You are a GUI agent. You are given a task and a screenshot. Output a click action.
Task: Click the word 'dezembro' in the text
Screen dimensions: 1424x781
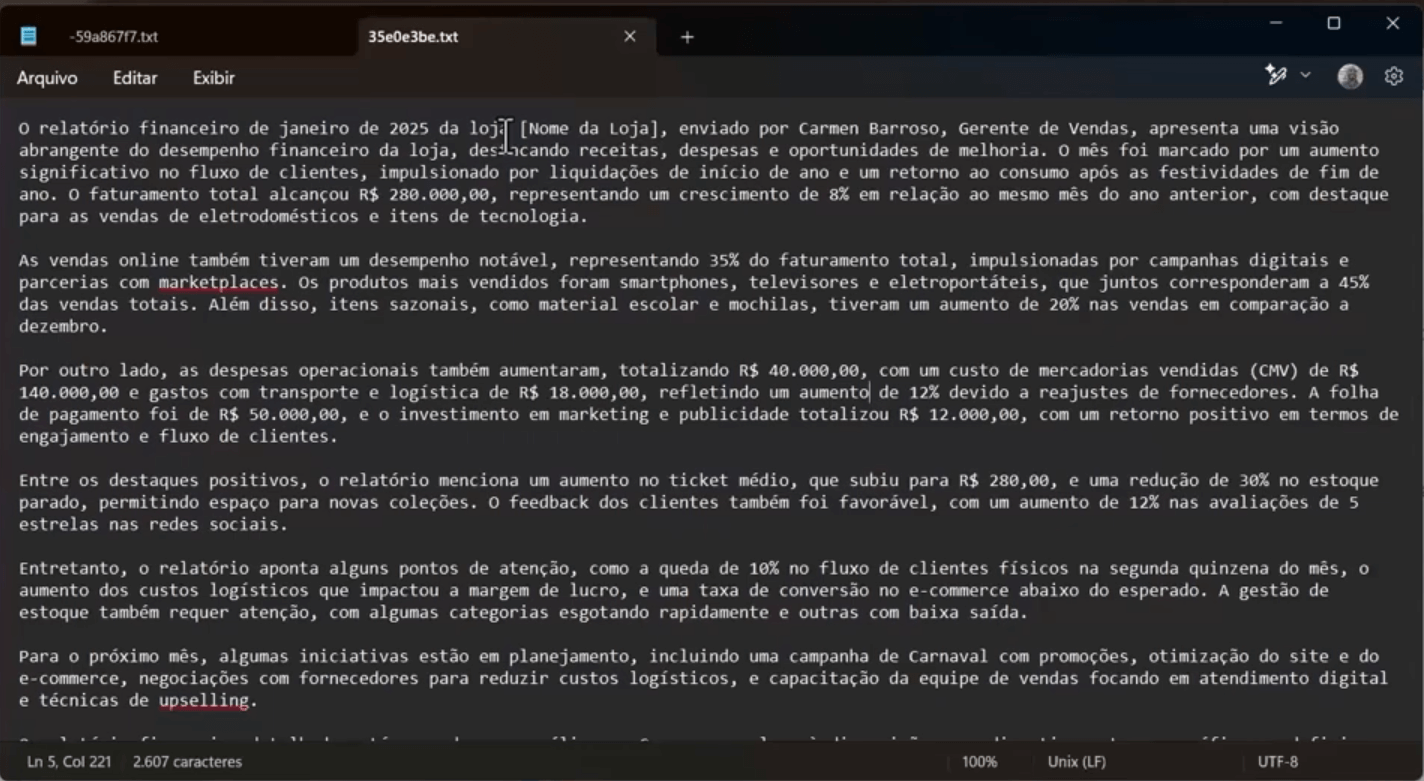[58, 326]
